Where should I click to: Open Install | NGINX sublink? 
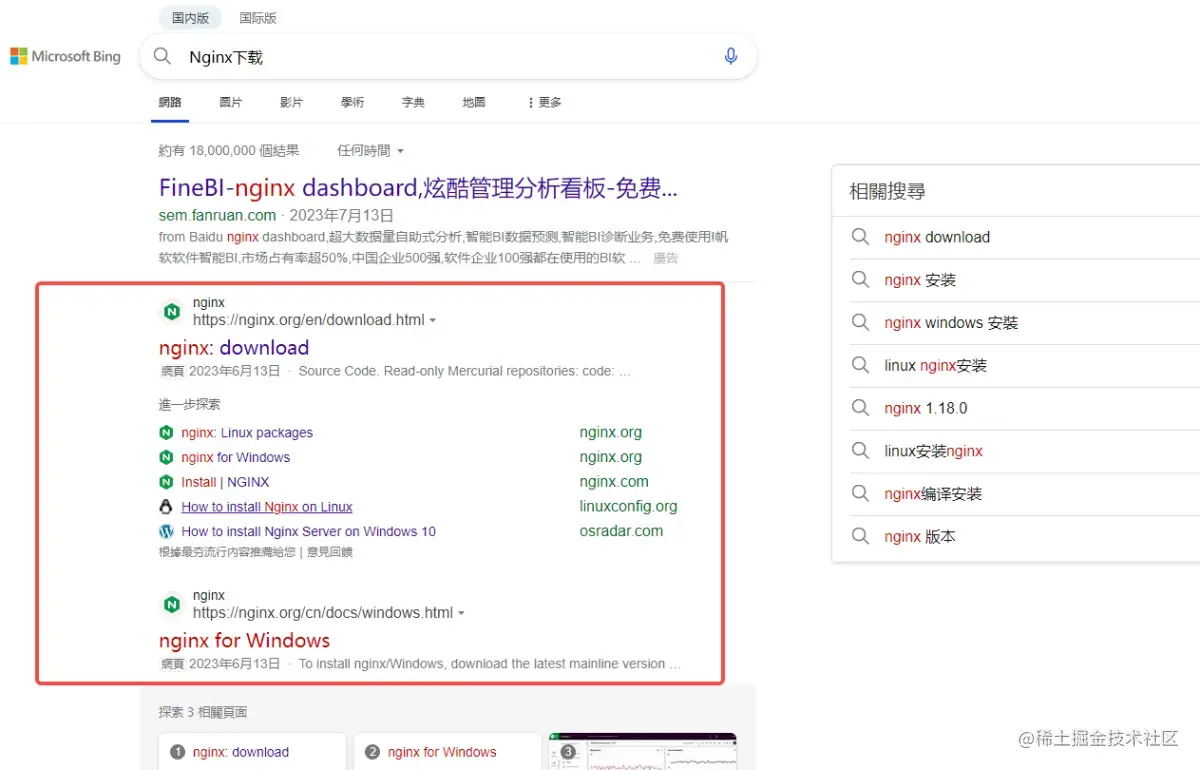(226, 482)
